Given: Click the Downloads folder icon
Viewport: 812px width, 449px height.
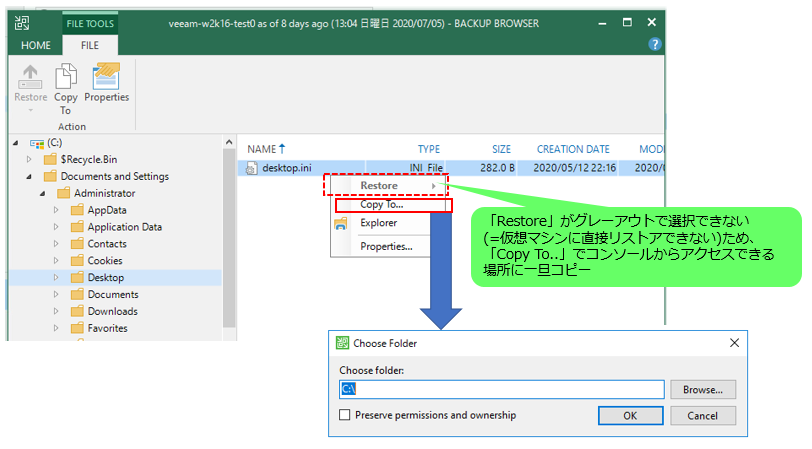Looking at the screenshot, I should tap(77, 311).
